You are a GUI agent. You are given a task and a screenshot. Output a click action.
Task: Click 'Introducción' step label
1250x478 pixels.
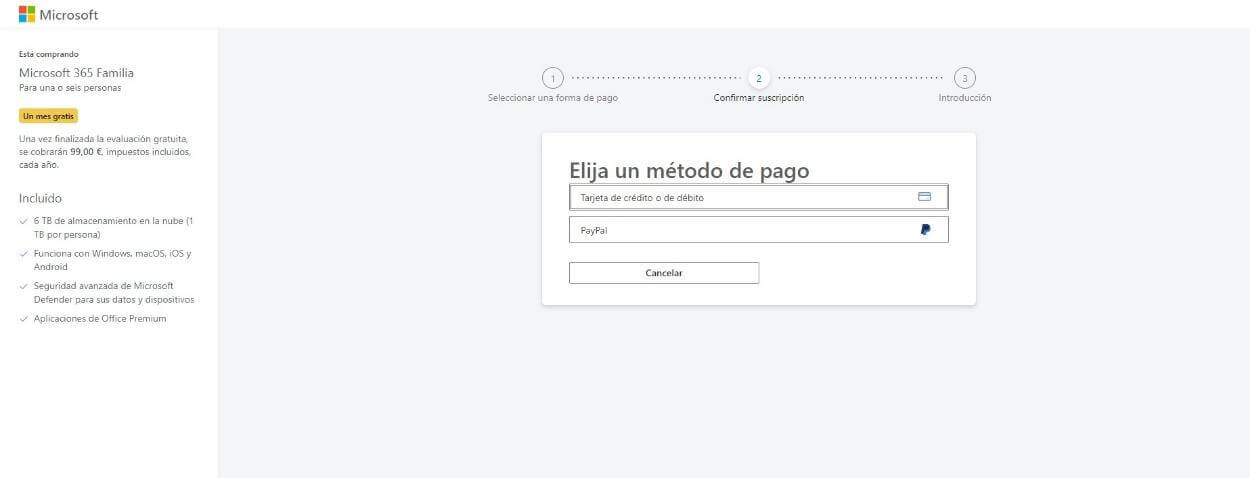964,98
